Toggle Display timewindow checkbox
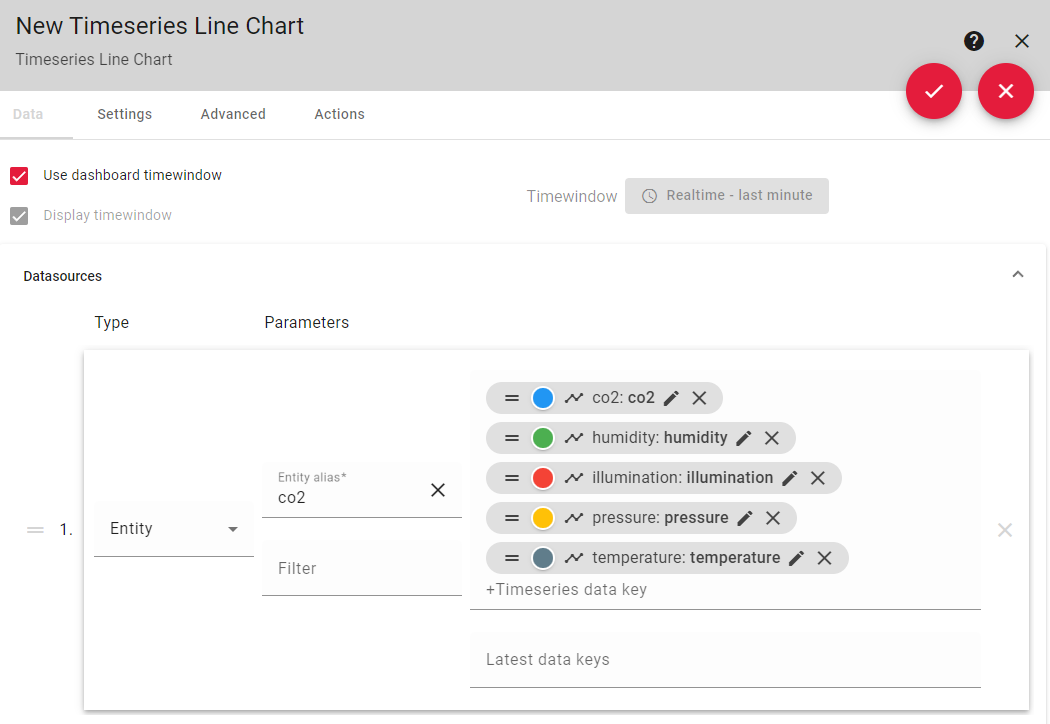The image size is (1050, 724). [x=19, y=216]
